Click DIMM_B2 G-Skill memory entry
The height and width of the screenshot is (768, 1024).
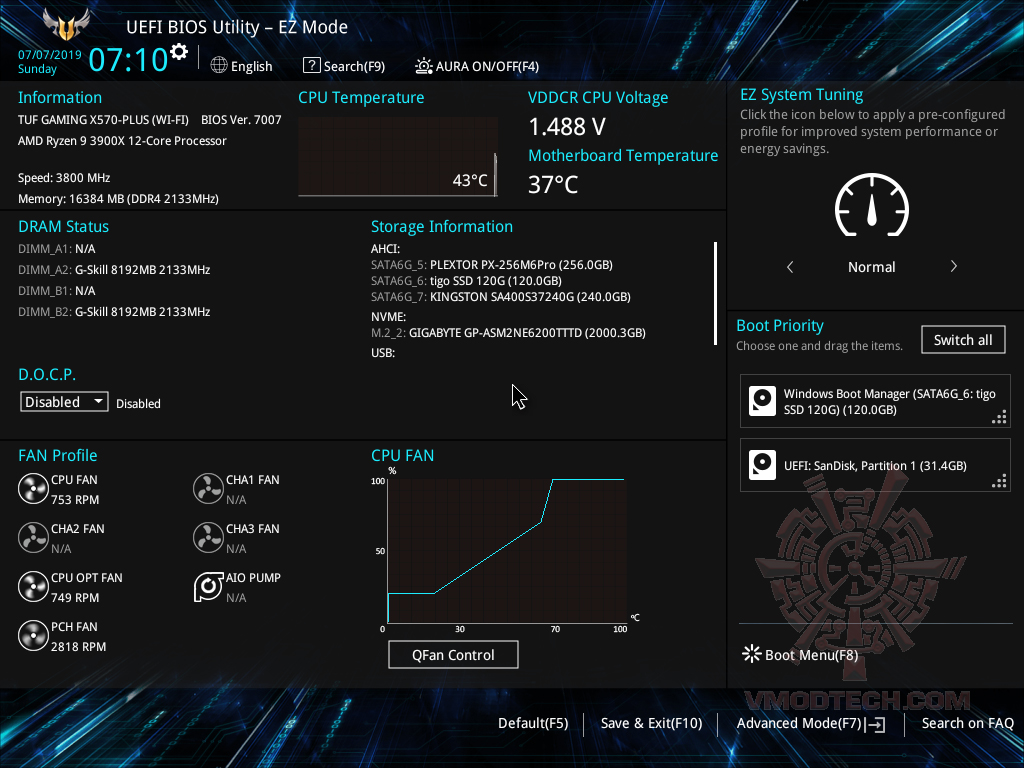point(114,312)
